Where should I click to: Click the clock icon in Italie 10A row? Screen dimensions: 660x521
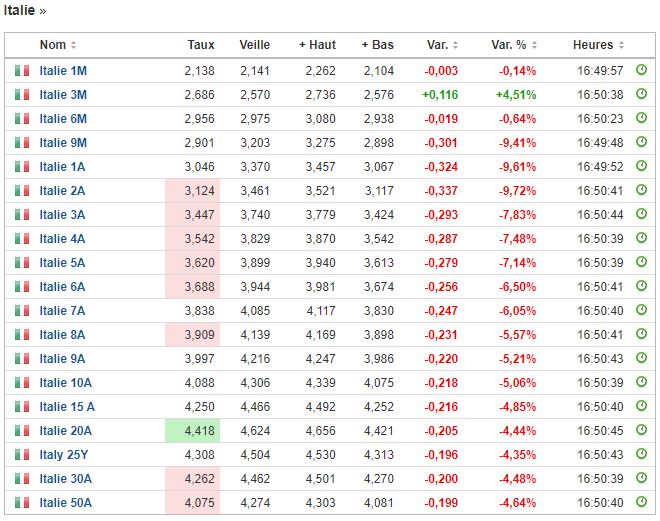(x=642, y=383)
